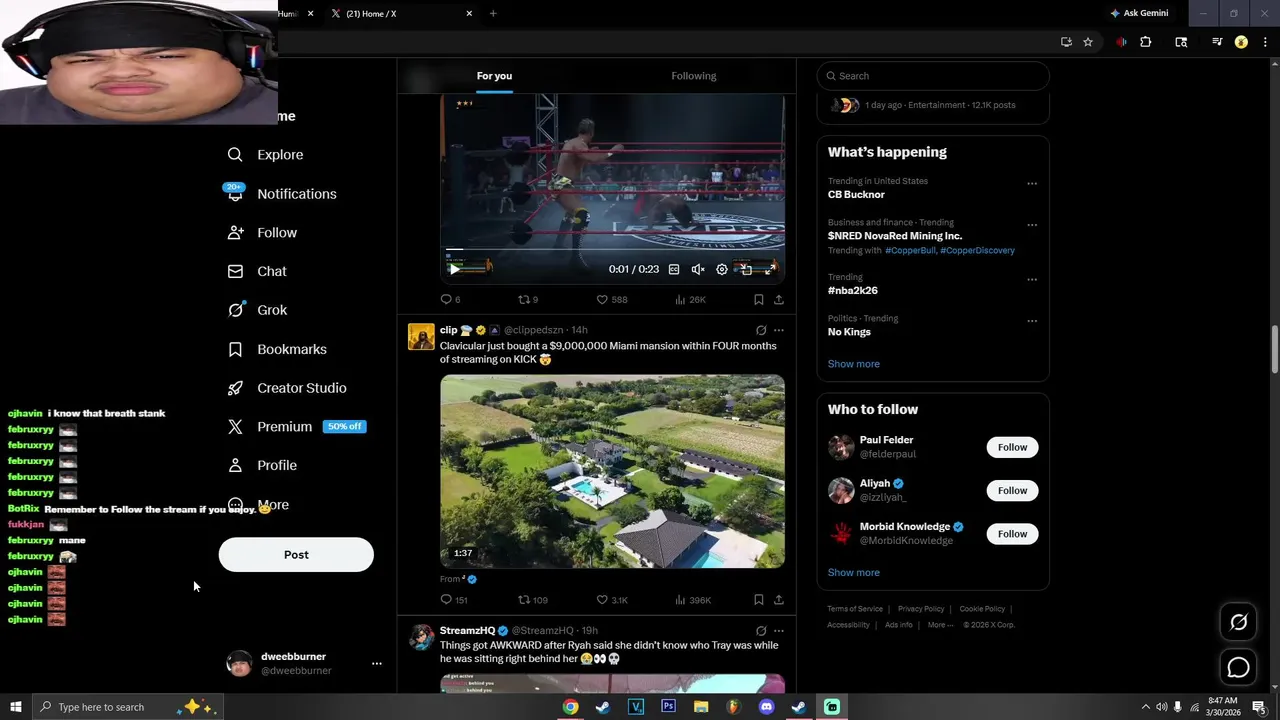Open new browser tab
The width and height of the screenshot is (1280, 720).
click(x=493, y=14)
